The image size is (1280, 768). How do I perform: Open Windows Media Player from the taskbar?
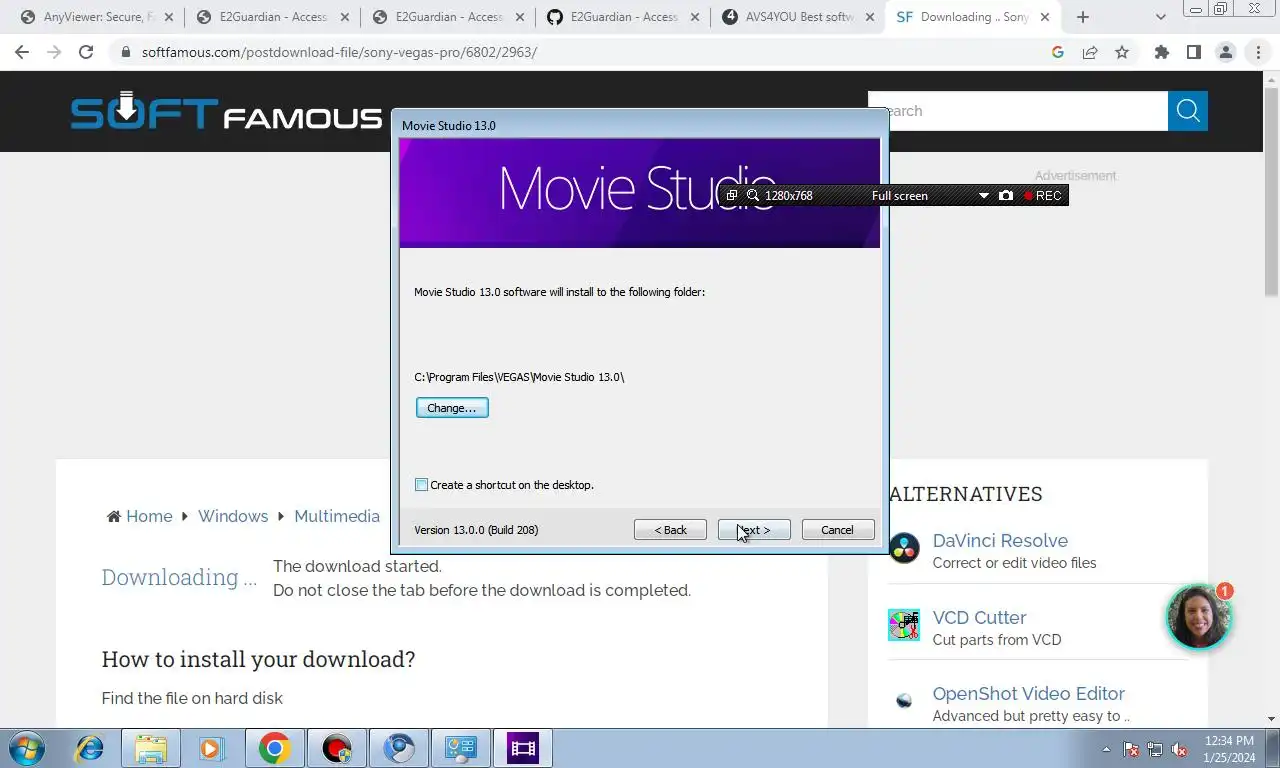point(212,748)
